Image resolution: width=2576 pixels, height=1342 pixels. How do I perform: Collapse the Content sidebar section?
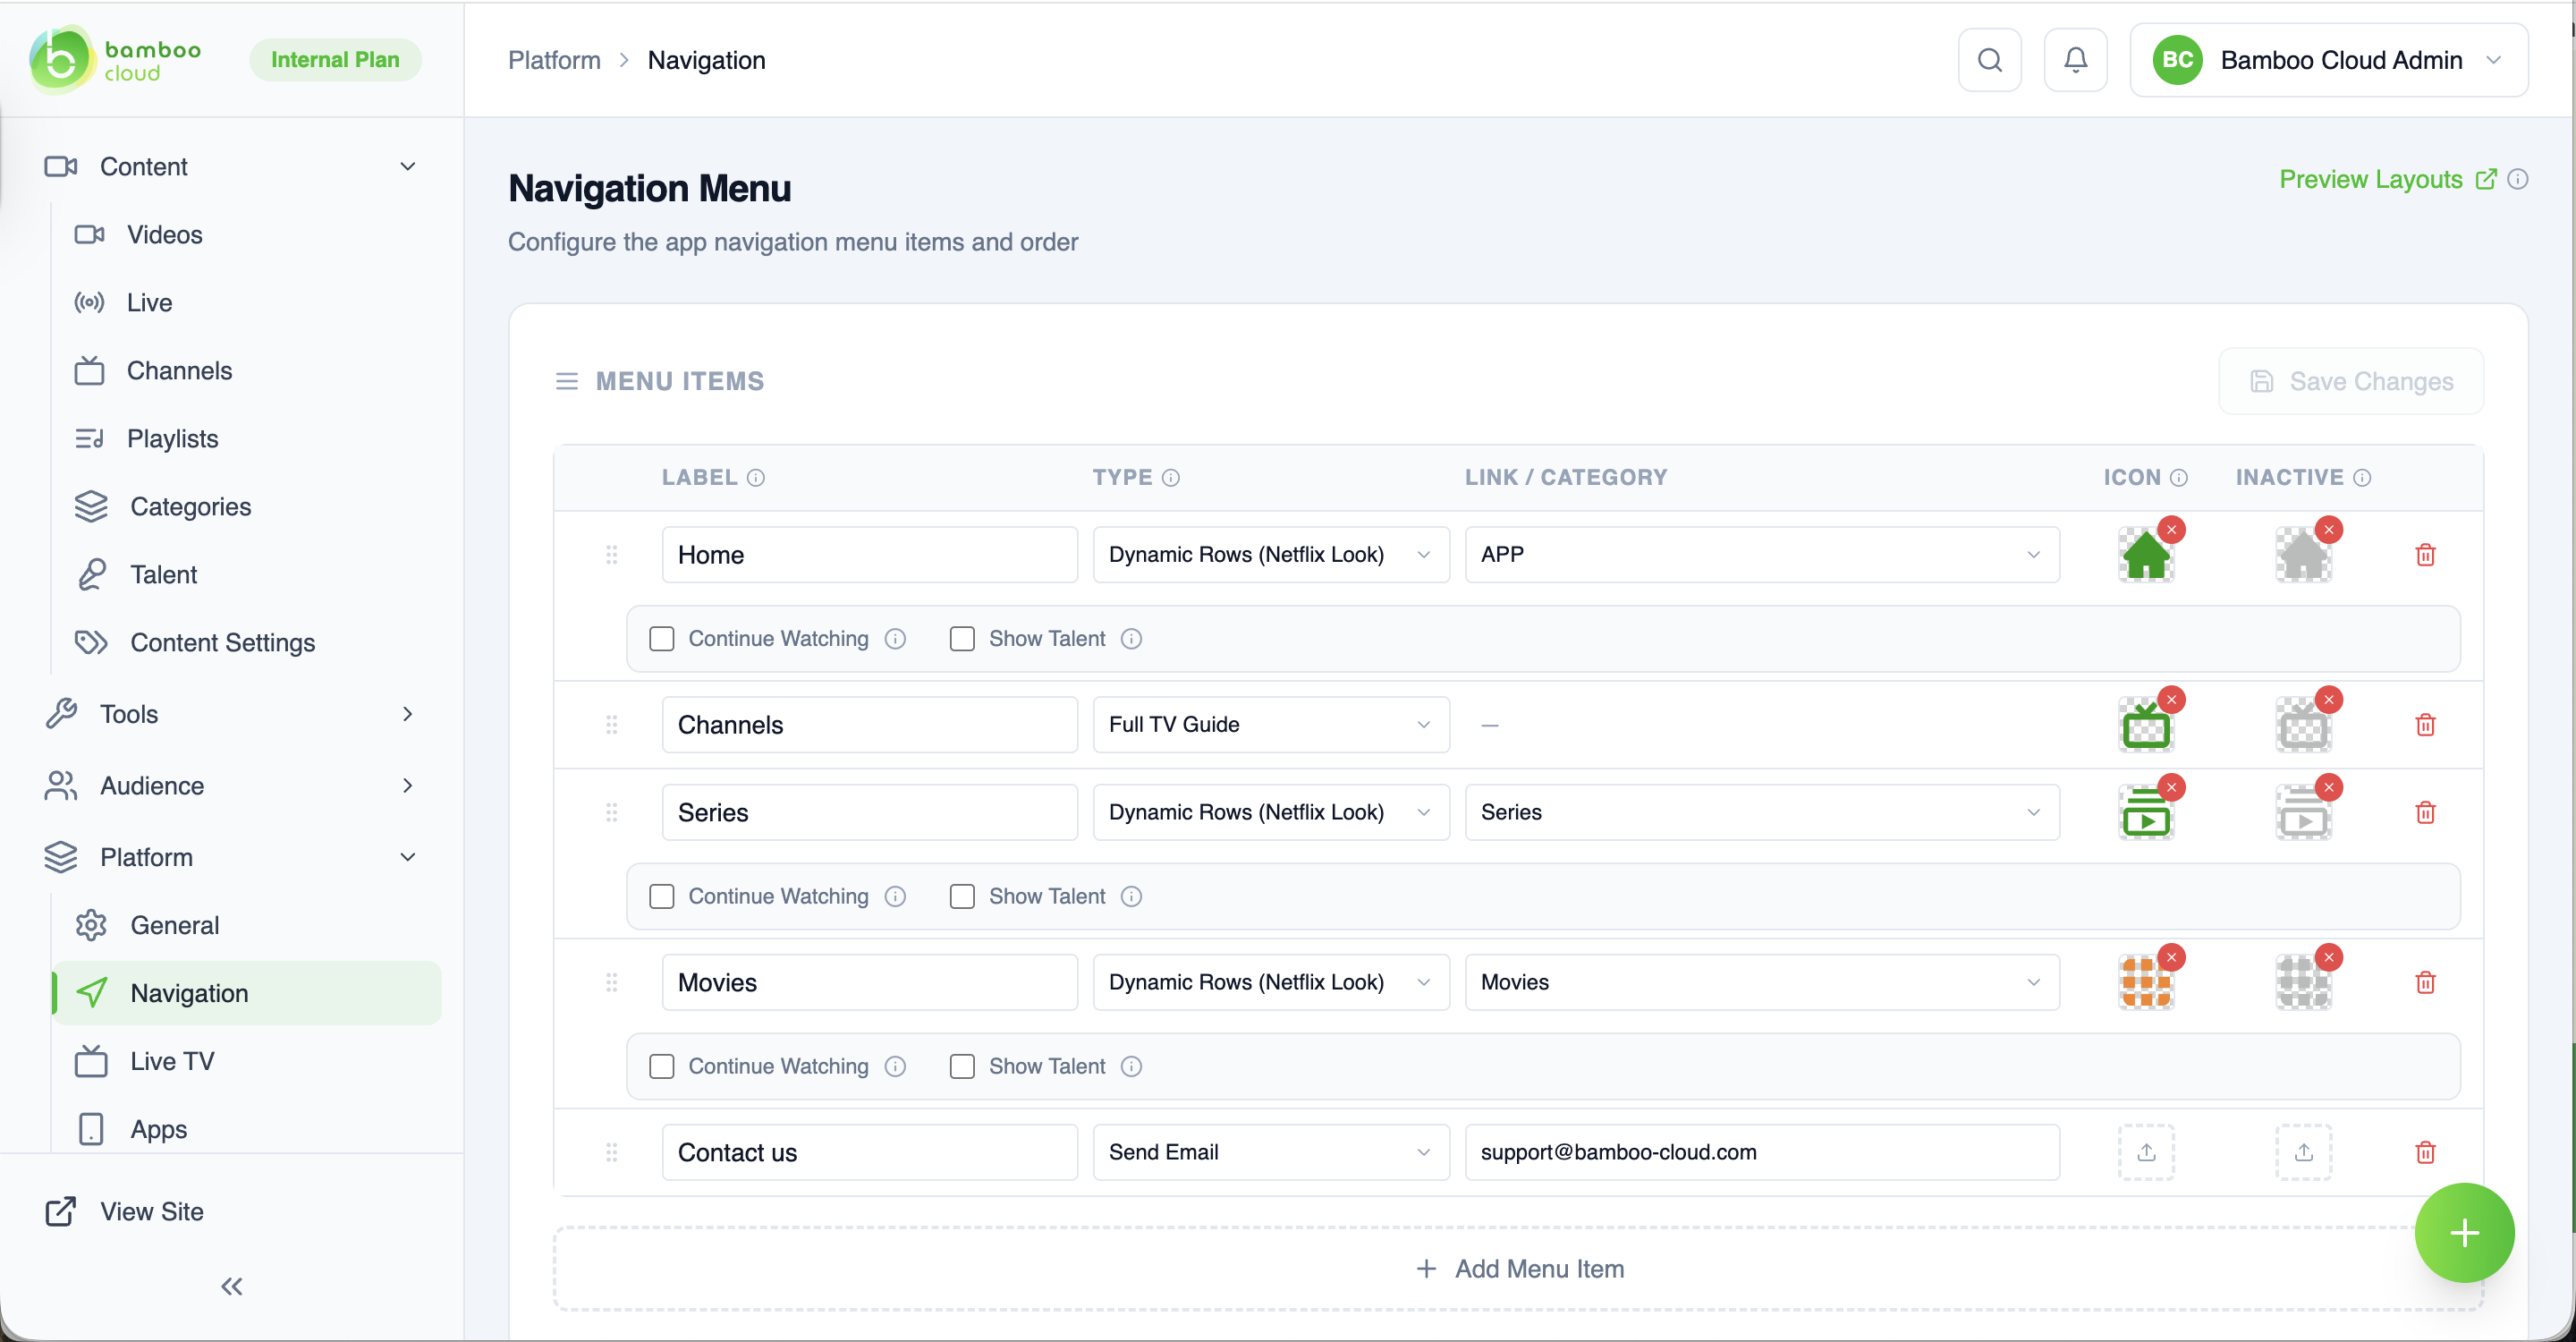click(230, 167)
